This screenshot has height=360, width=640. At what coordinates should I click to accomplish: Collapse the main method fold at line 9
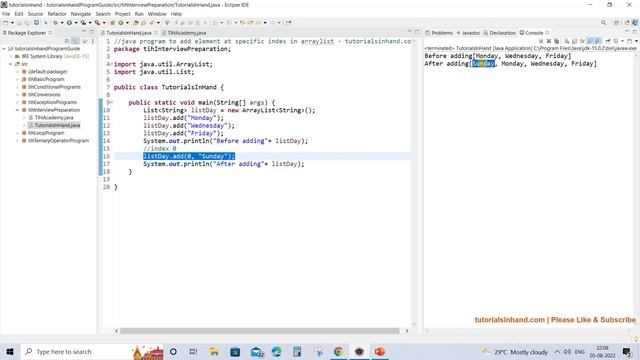(111, 102)
